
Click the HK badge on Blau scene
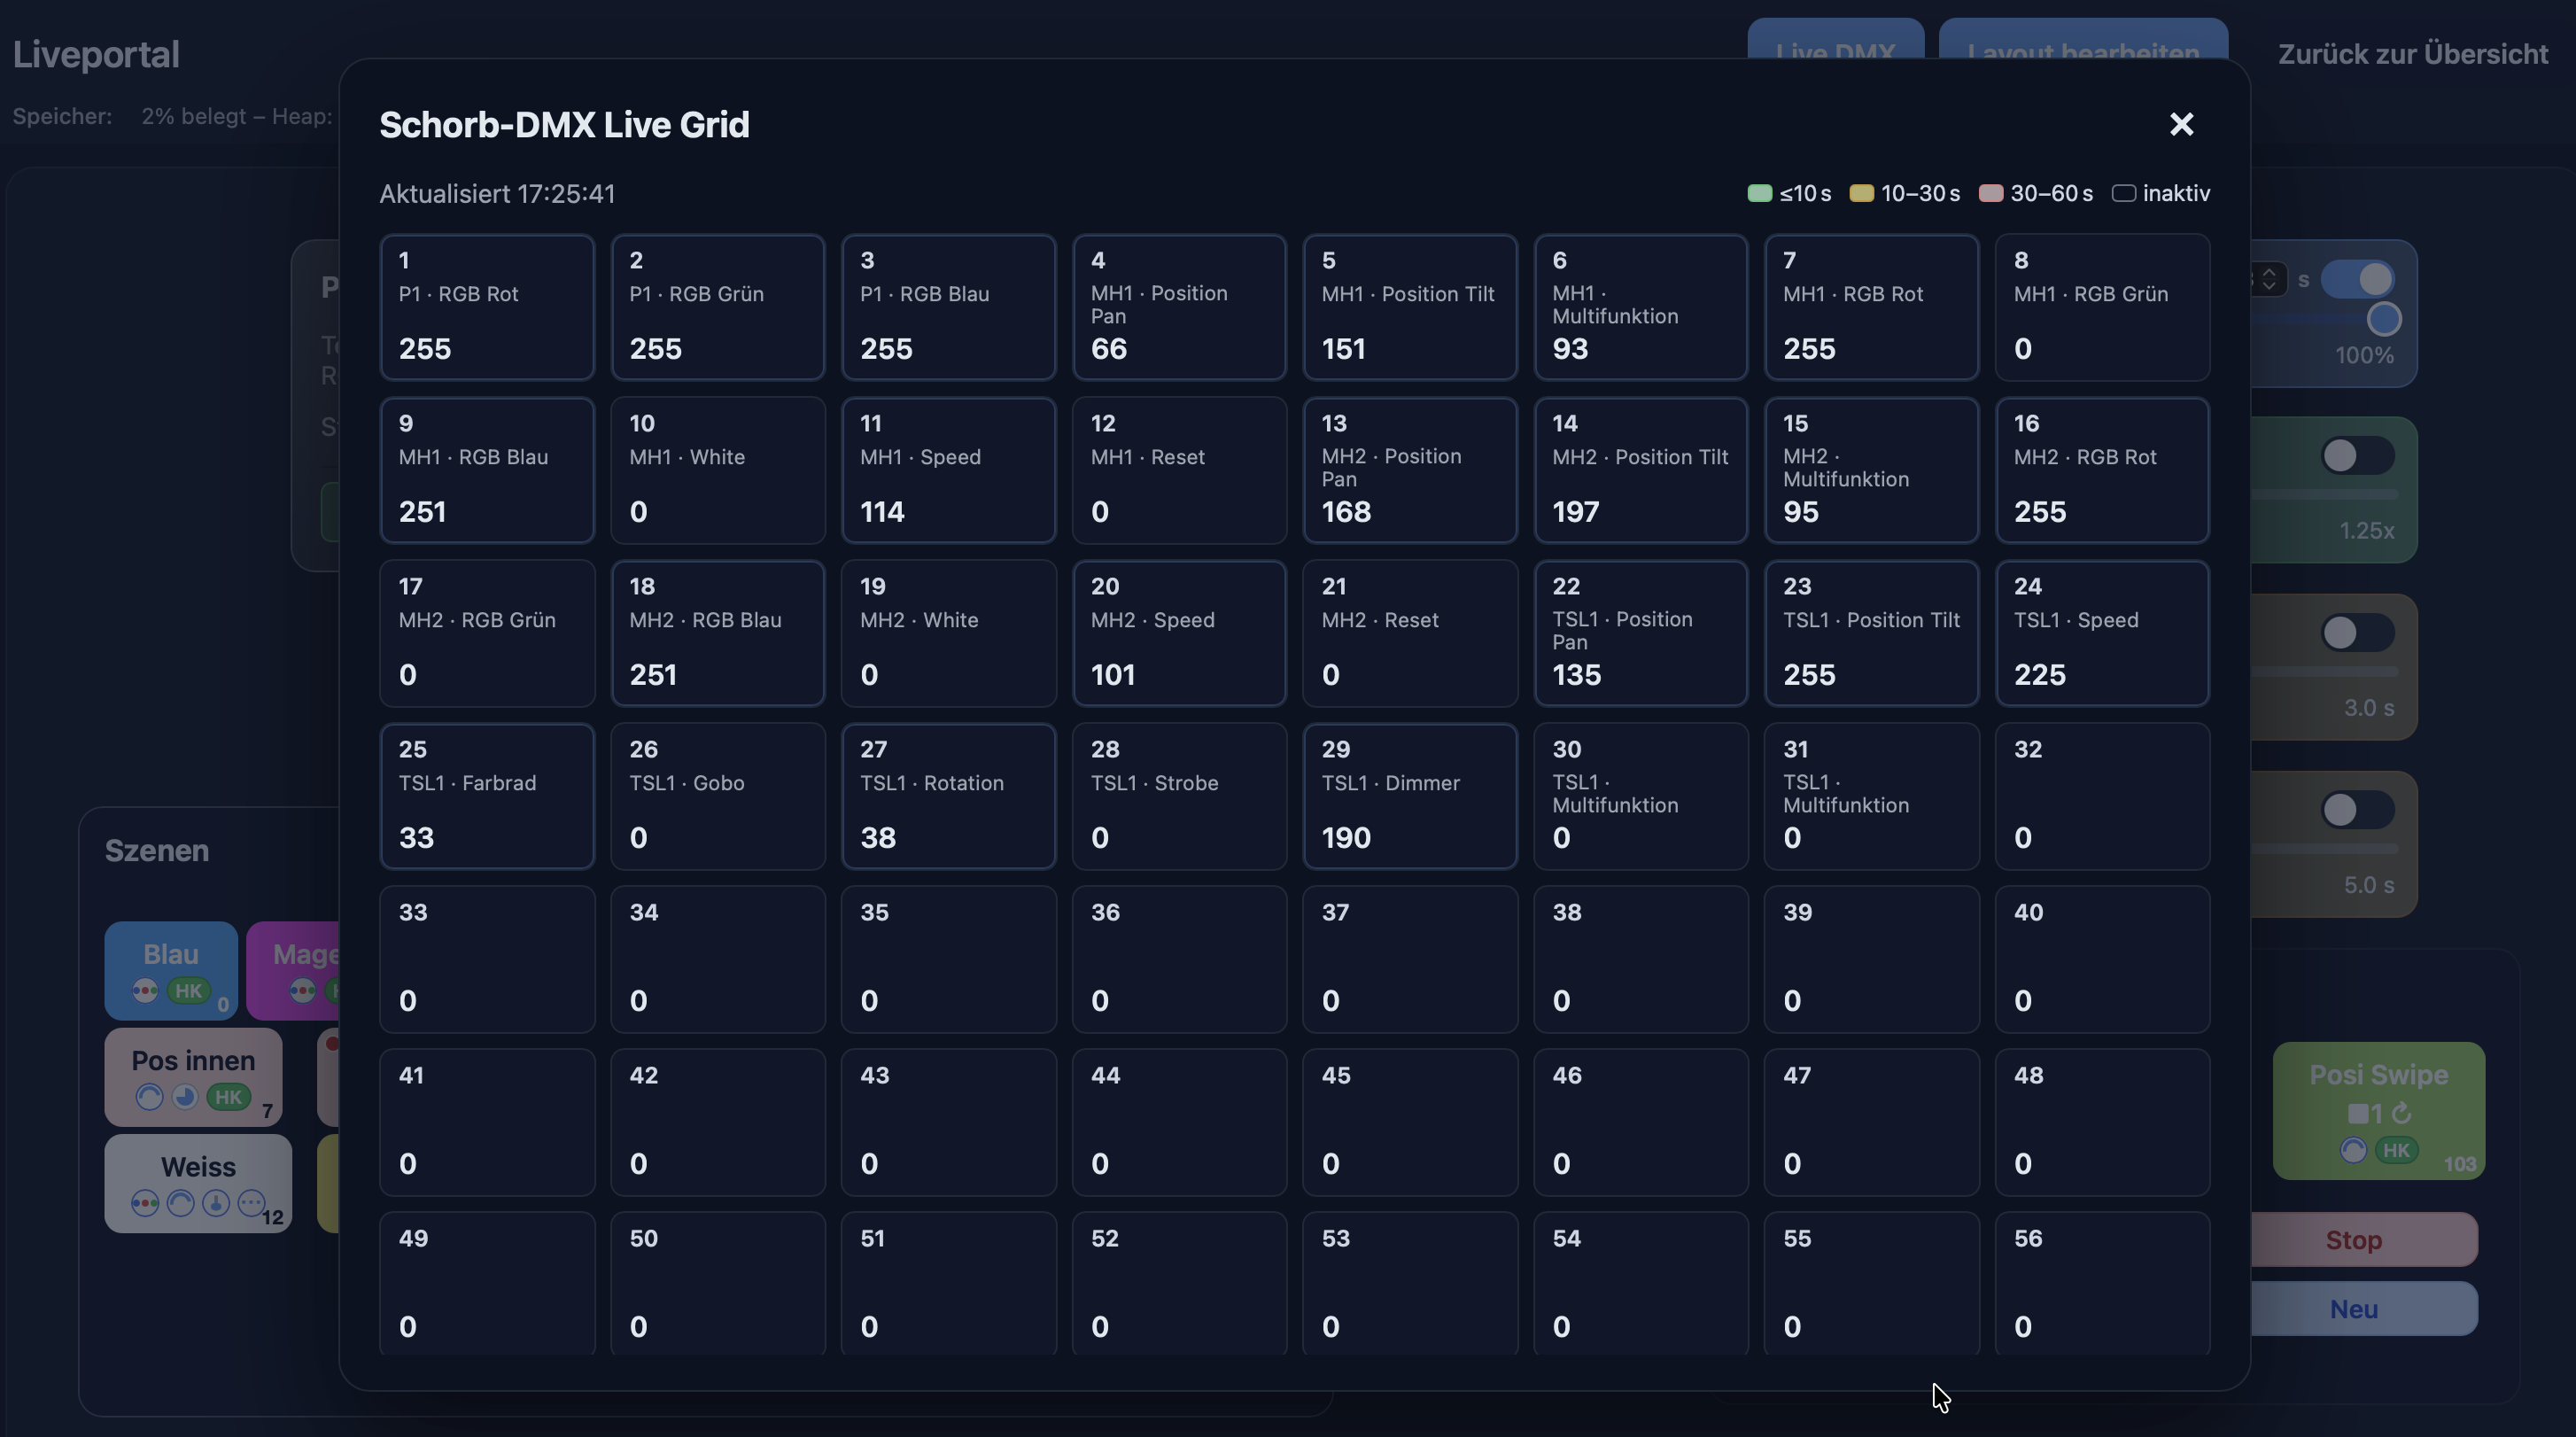[x=188, y=991]
